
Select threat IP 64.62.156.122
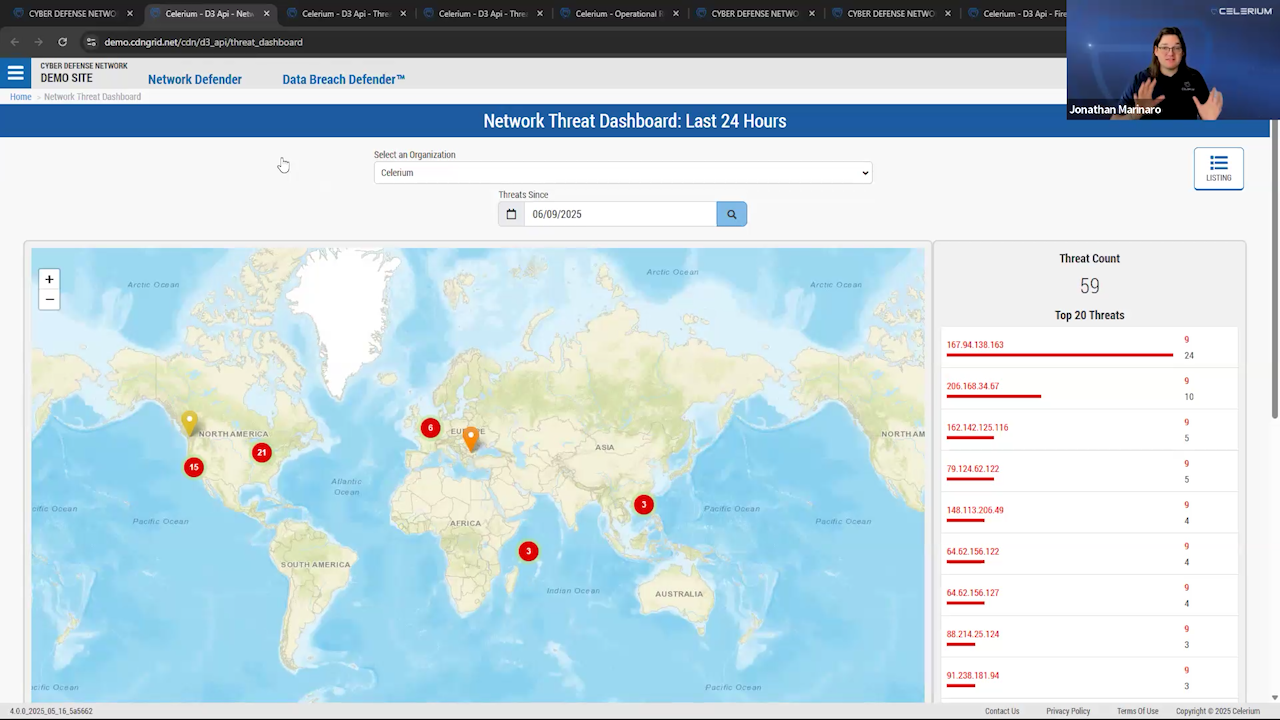973,551
